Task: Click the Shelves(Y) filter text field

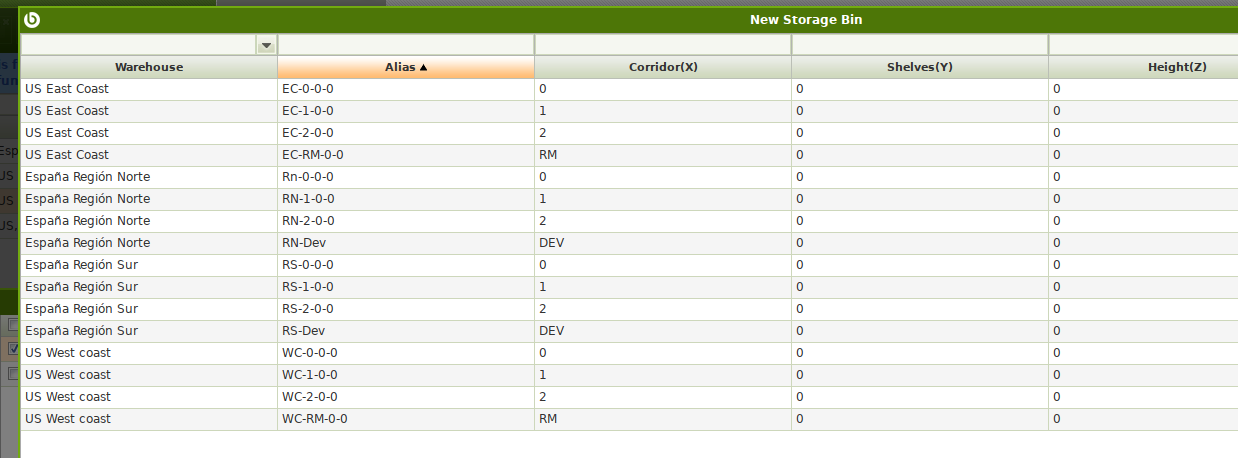Action: [x=920, y=45]
